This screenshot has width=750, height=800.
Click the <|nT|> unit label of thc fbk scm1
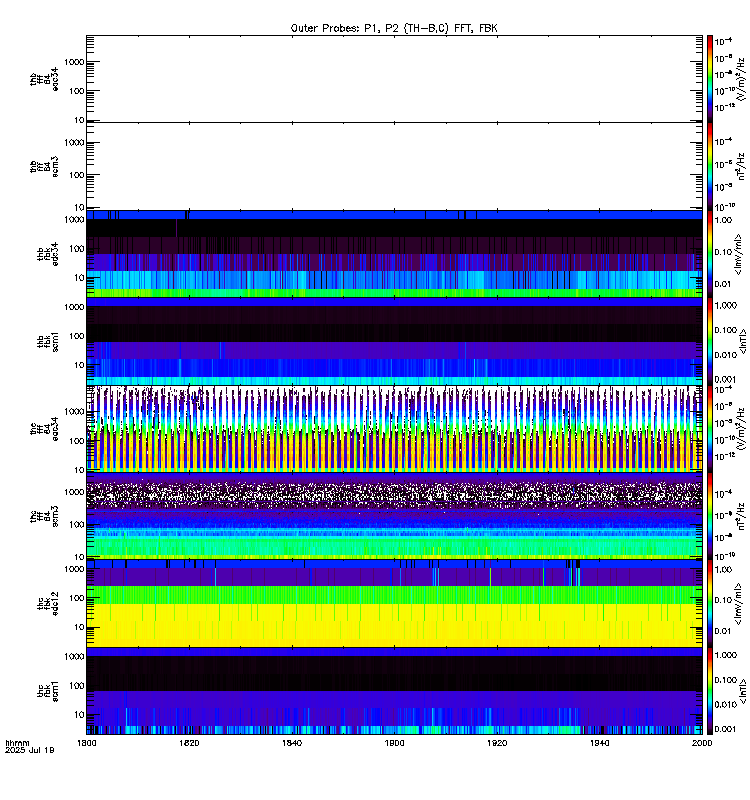point(743,691)
